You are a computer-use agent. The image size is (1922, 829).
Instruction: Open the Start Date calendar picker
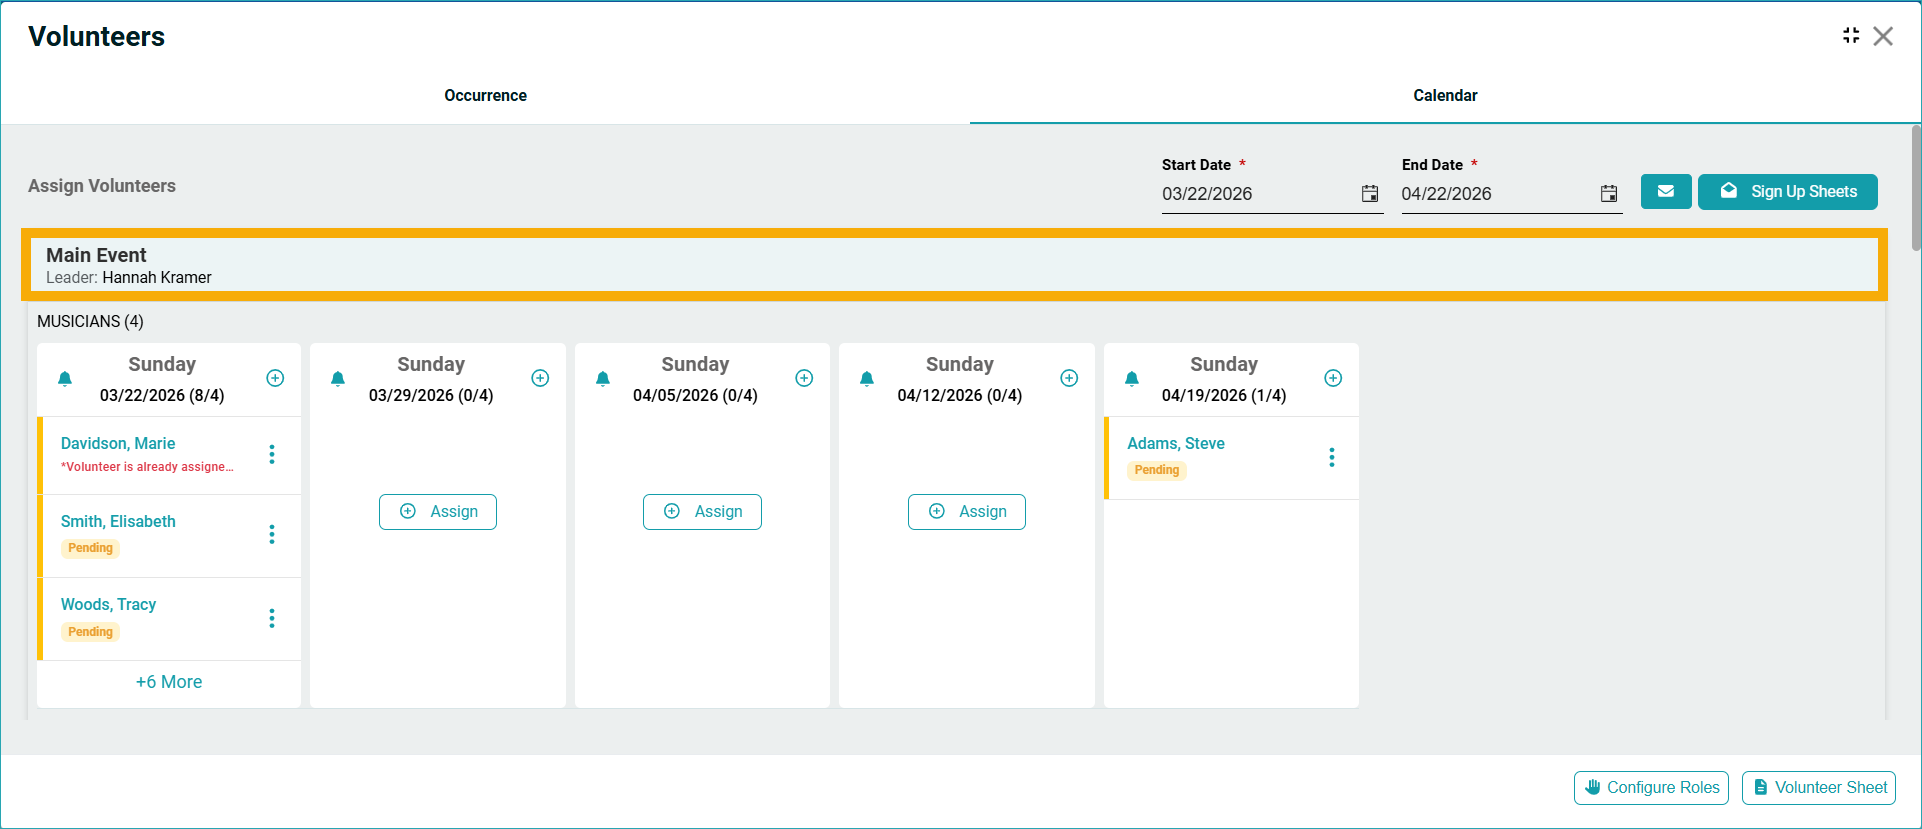(1370, 194)
